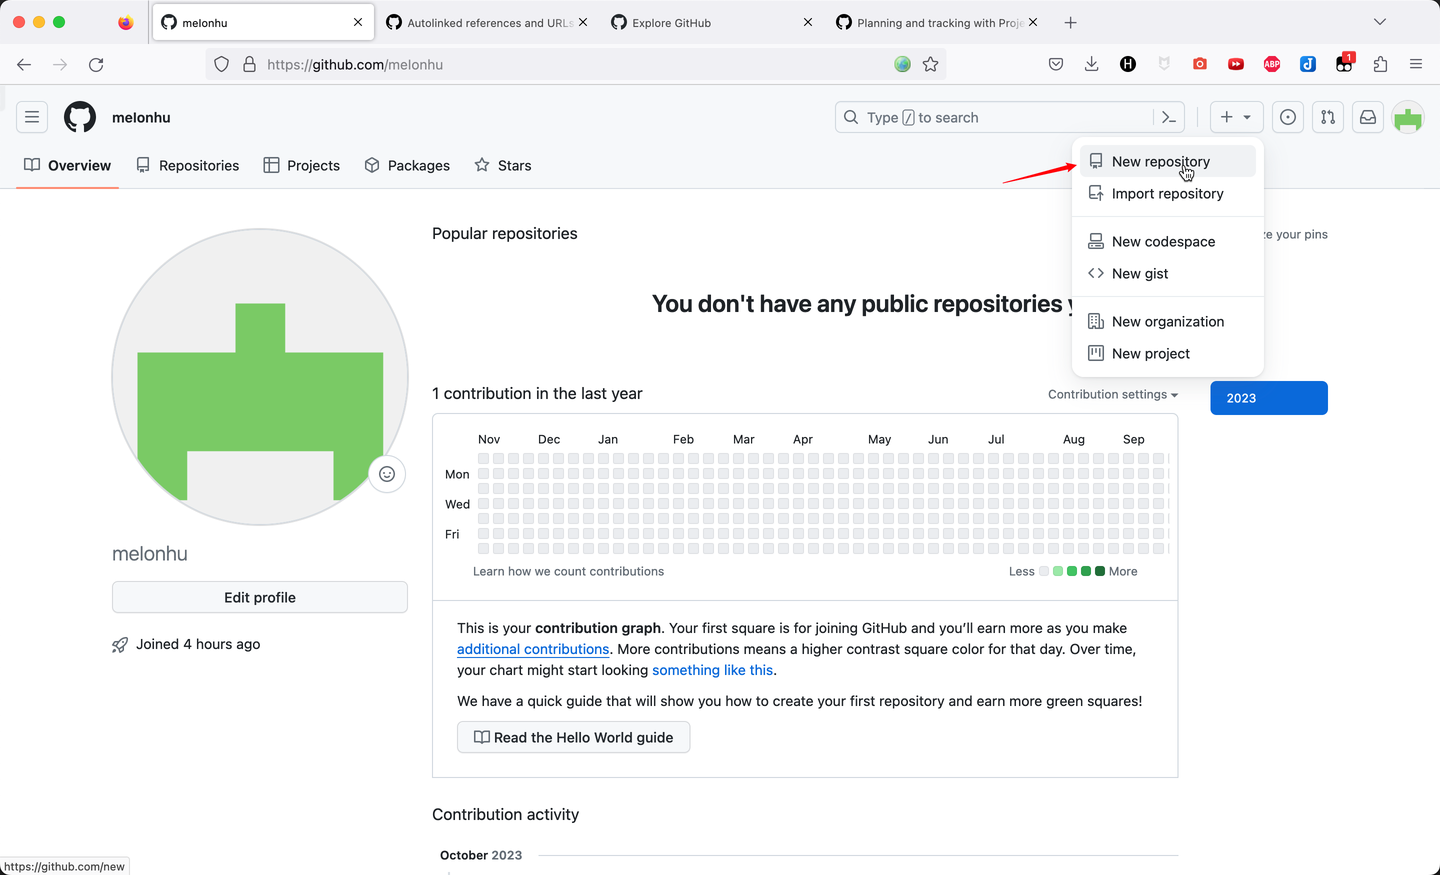Select New project from menu

1168,353
